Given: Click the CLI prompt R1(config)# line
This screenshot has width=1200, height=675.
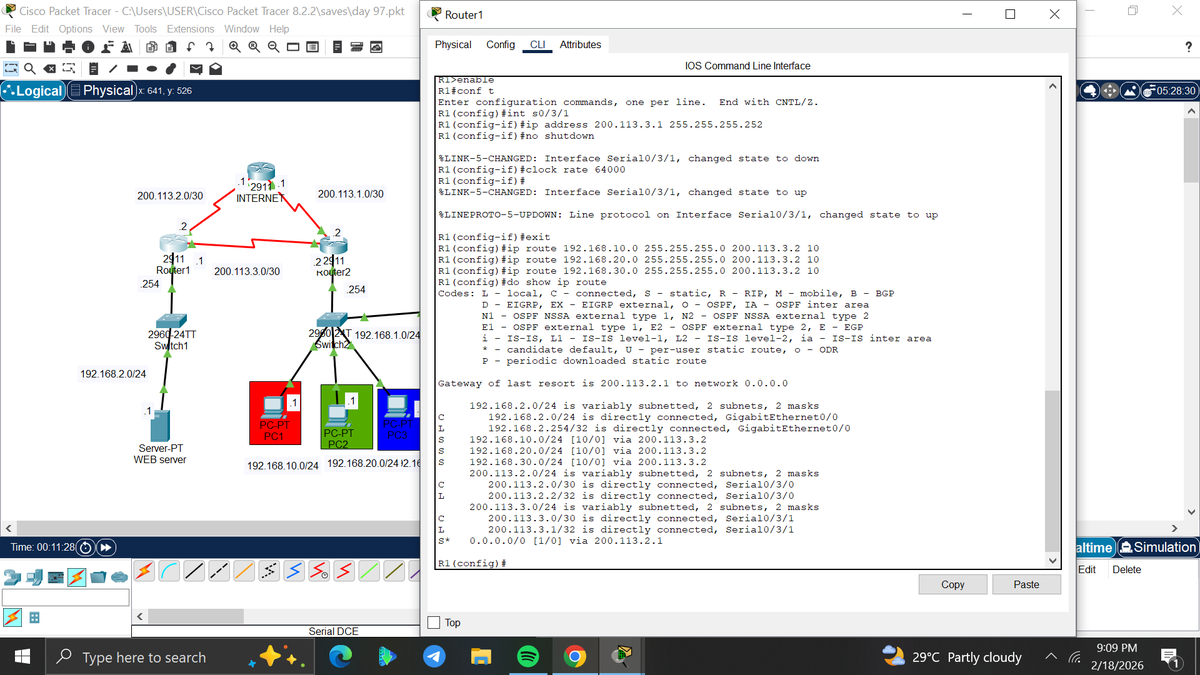Looking at the screenshot, I should 472,564.
